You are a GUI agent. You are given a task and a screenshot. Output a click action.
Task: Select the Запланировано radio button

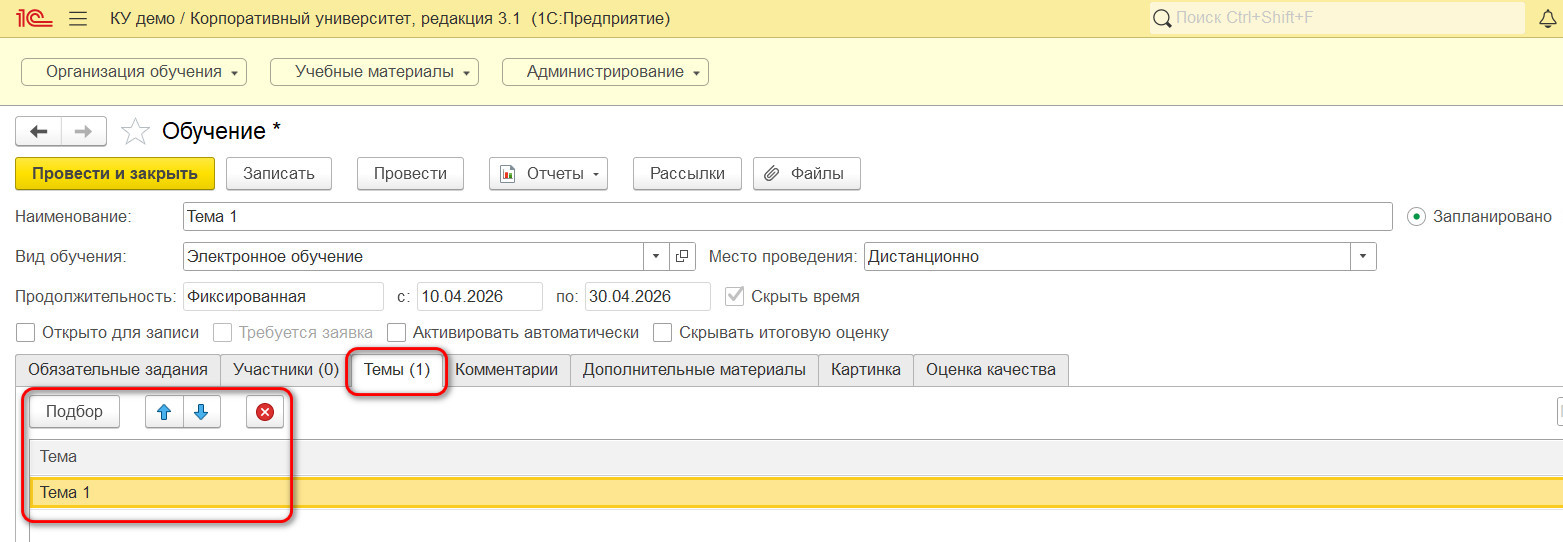(1416, 216)
